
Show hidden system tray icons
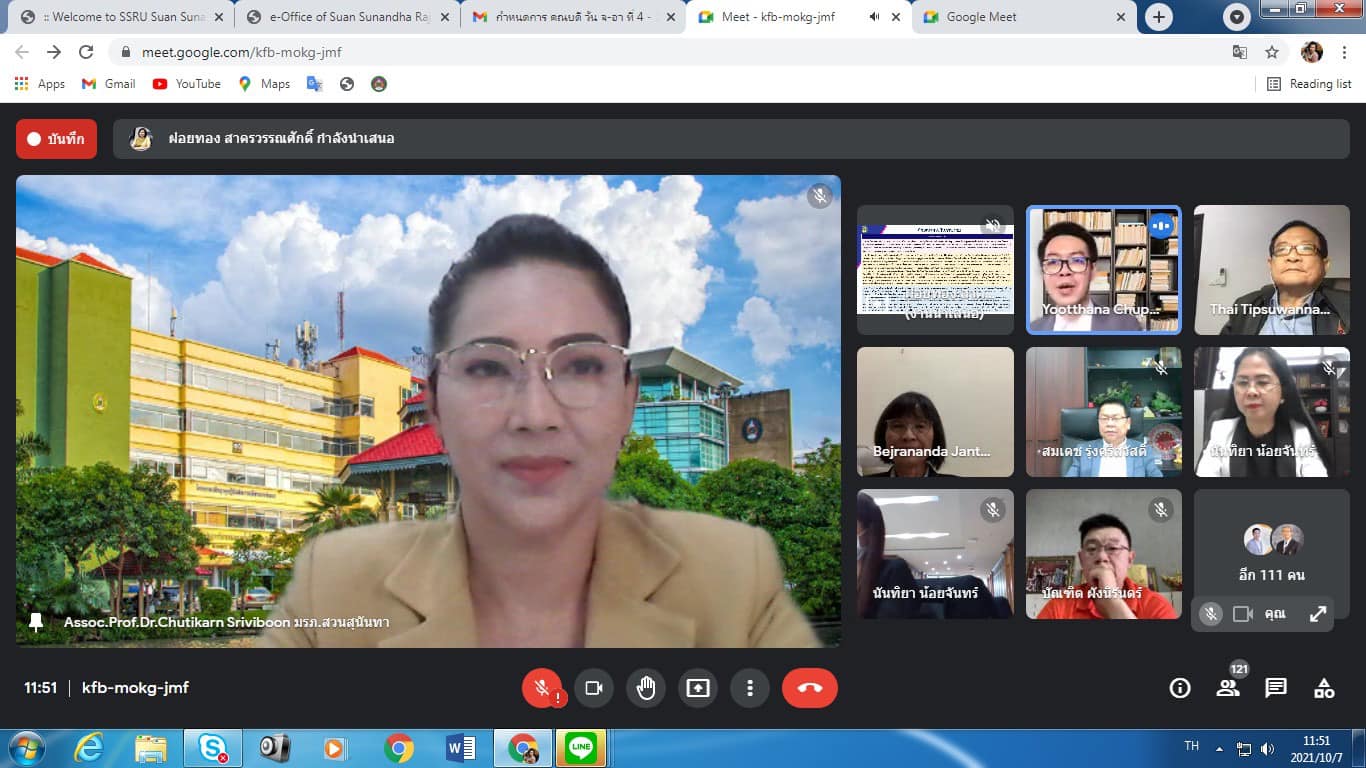(1219, 748)
